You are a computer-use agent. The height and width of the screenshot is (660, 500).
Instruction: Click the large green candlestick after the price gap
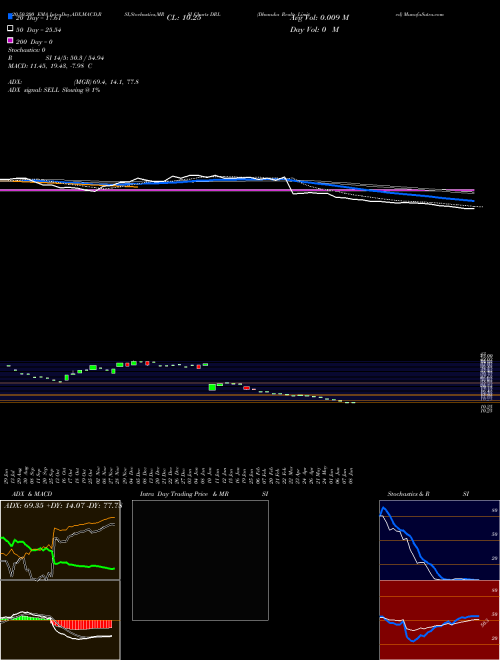pyautogui.click(x=212, y=387)
